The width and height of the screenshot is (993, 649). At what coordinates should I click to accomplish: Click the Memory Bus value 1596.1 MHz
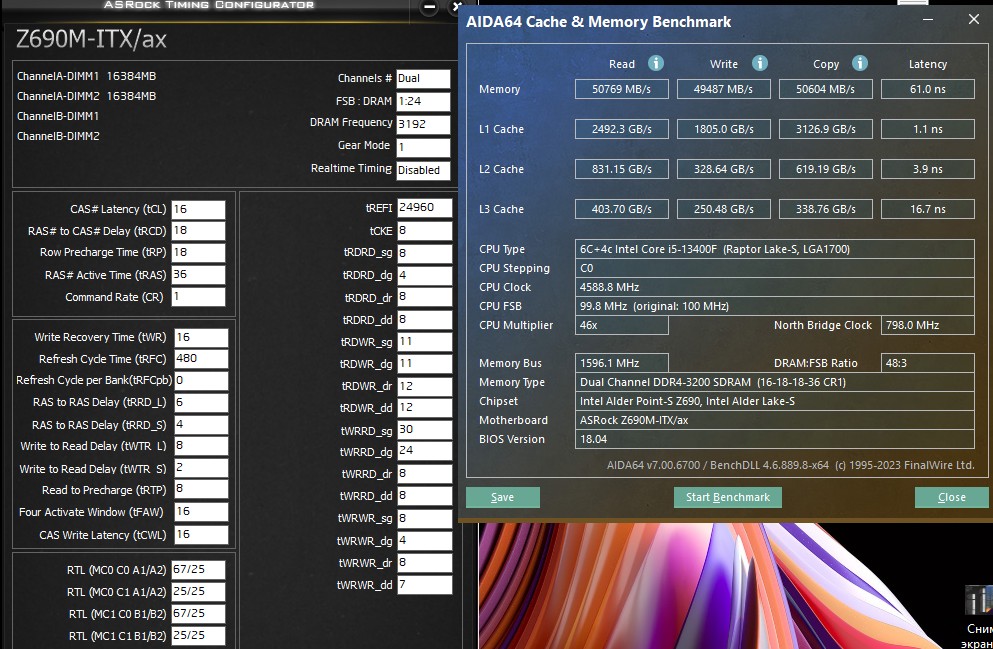[621, 363]
